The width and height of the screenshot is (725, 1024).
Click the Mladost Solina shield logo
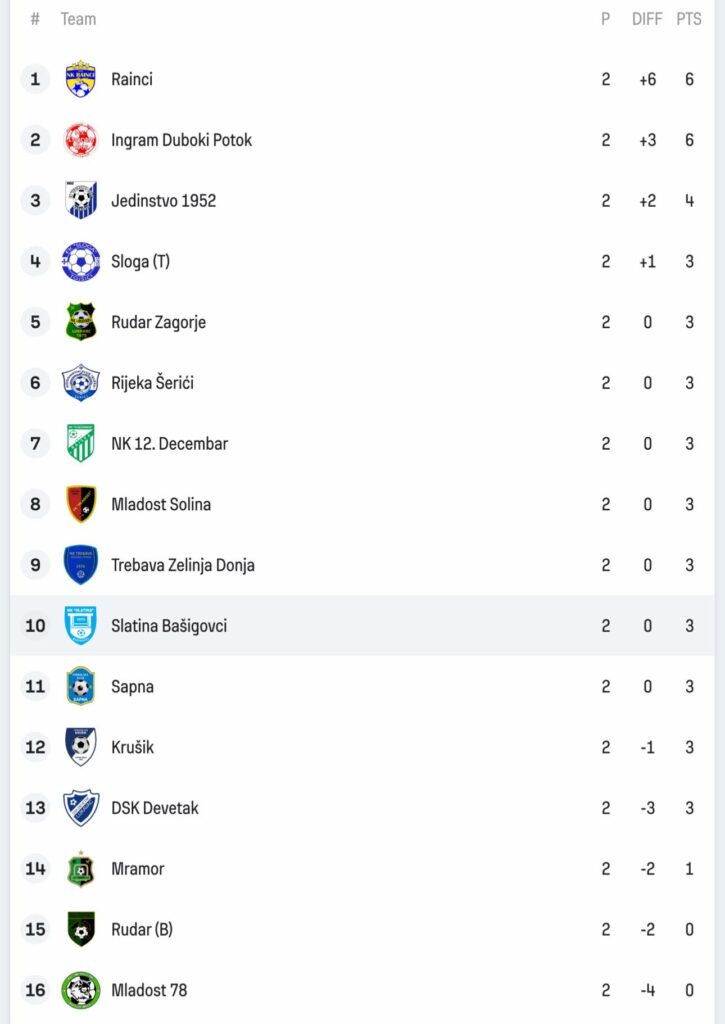tap(81, 504)
